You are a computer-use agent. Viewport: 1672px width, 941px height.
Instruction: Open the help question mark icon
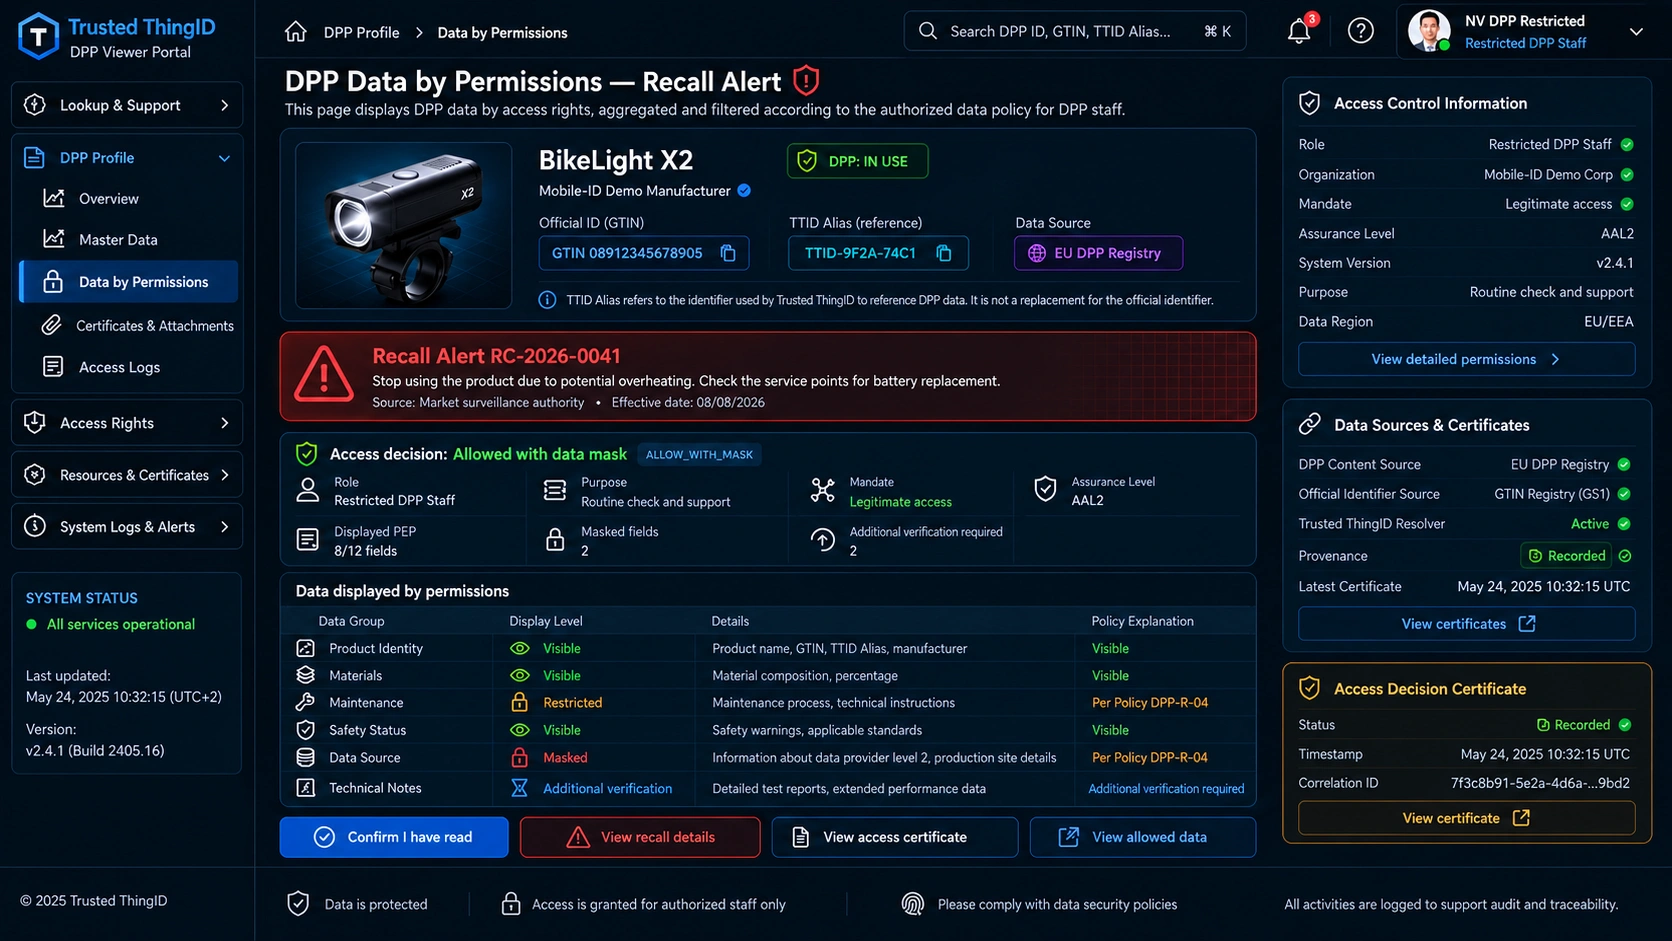click(x=1360, y=31)
